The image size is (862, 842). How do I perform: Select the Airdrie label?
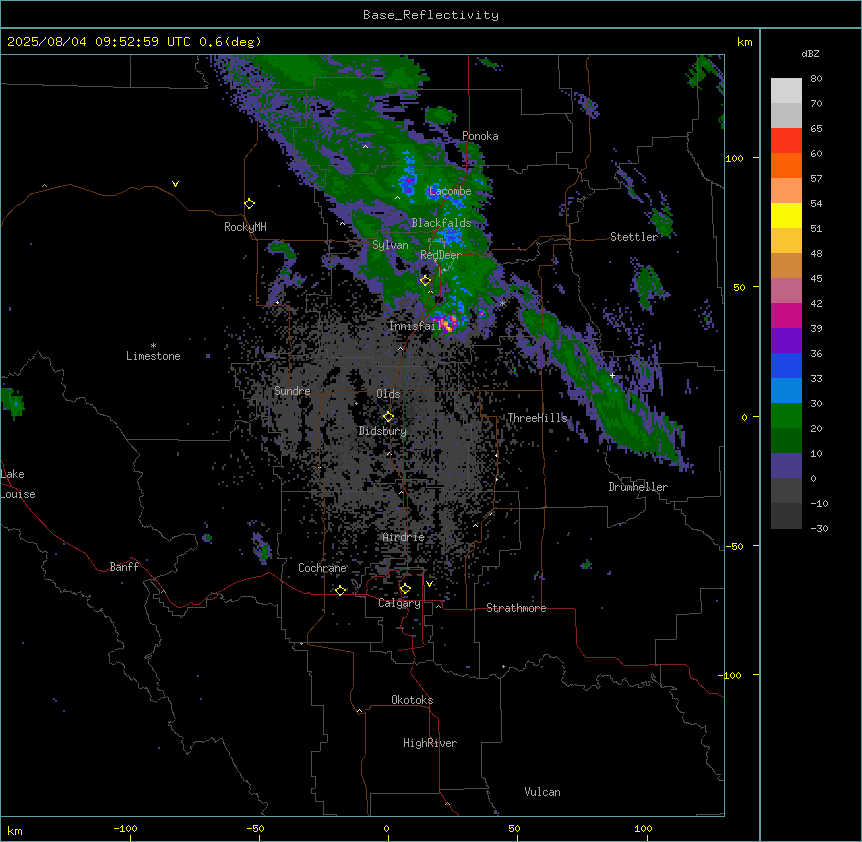404,537
